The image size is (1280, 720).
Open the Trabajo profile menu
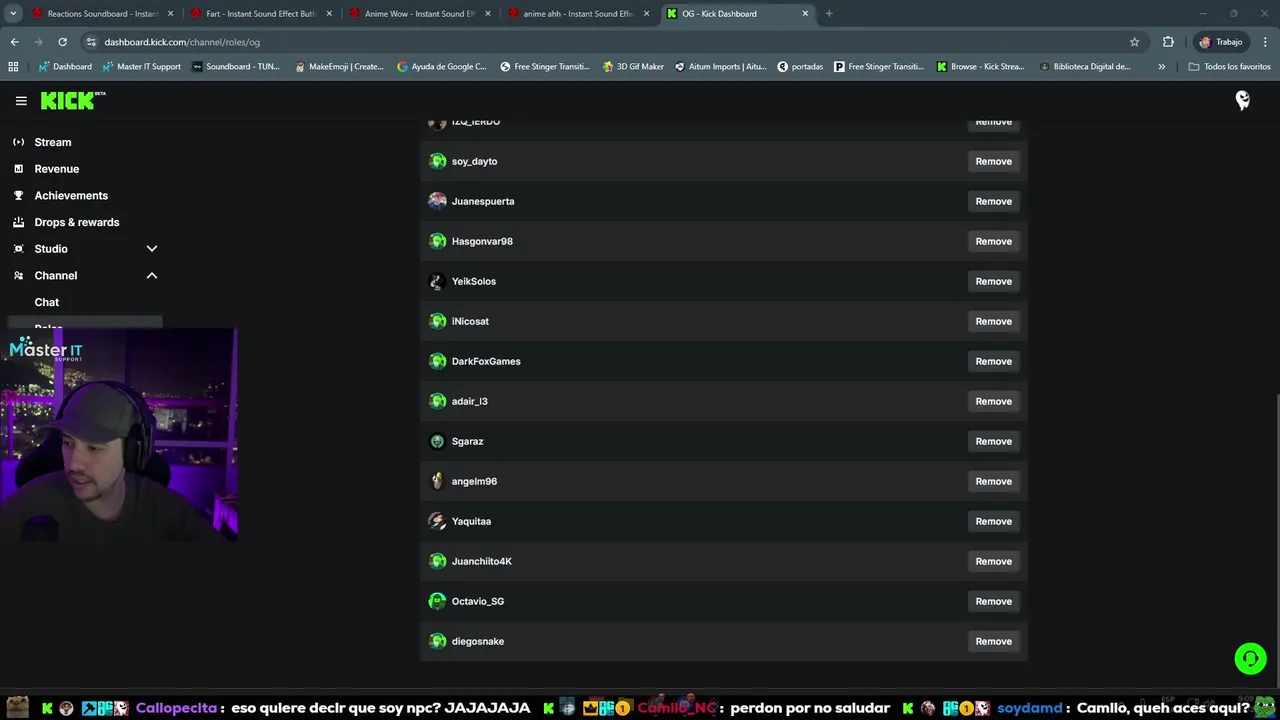(x=1221, y=42)
